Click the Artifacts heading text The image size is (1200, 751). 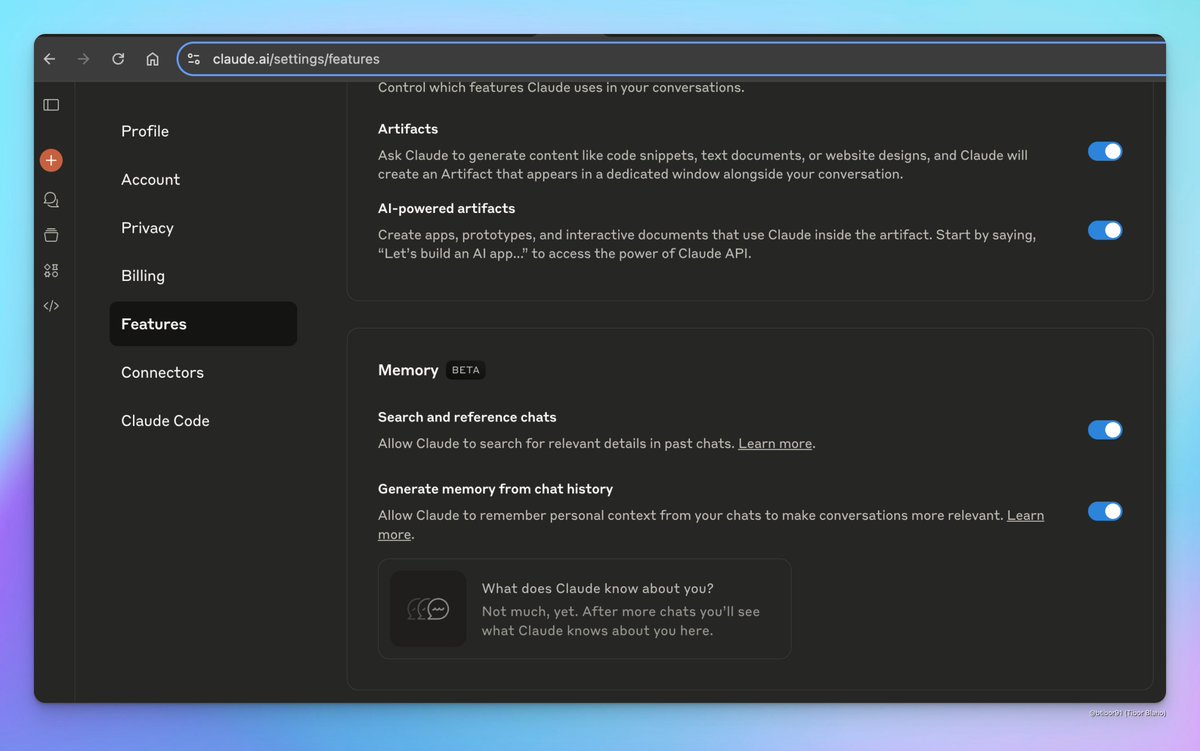tap(408, 129)
